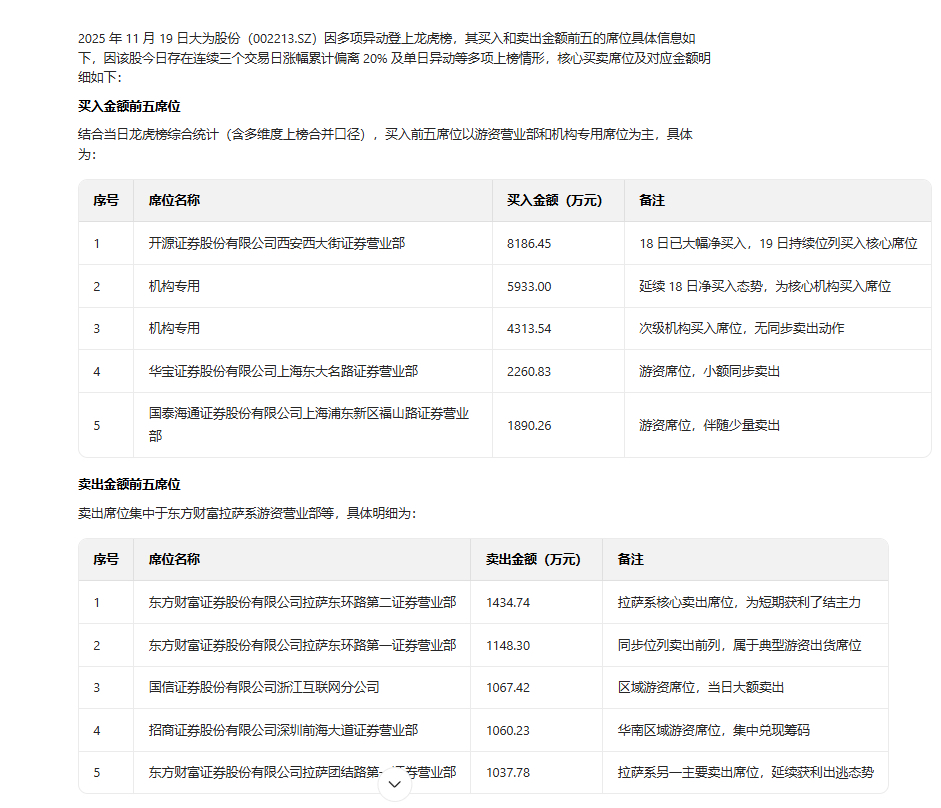The image size is (941, 808).
Task: Click the 备注 header in buy table
Action: 652,200
